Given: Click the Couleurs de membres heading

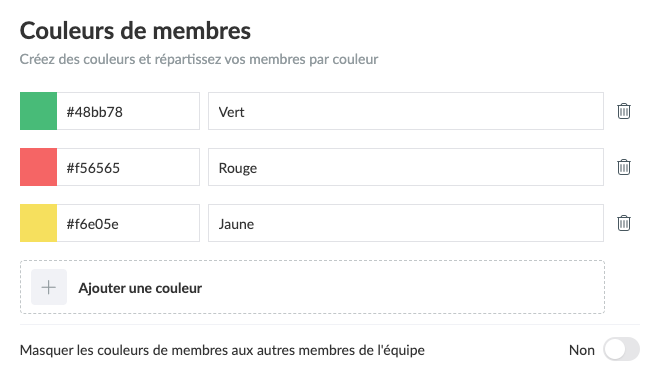Looking at the screenshot, I should 135,31.
